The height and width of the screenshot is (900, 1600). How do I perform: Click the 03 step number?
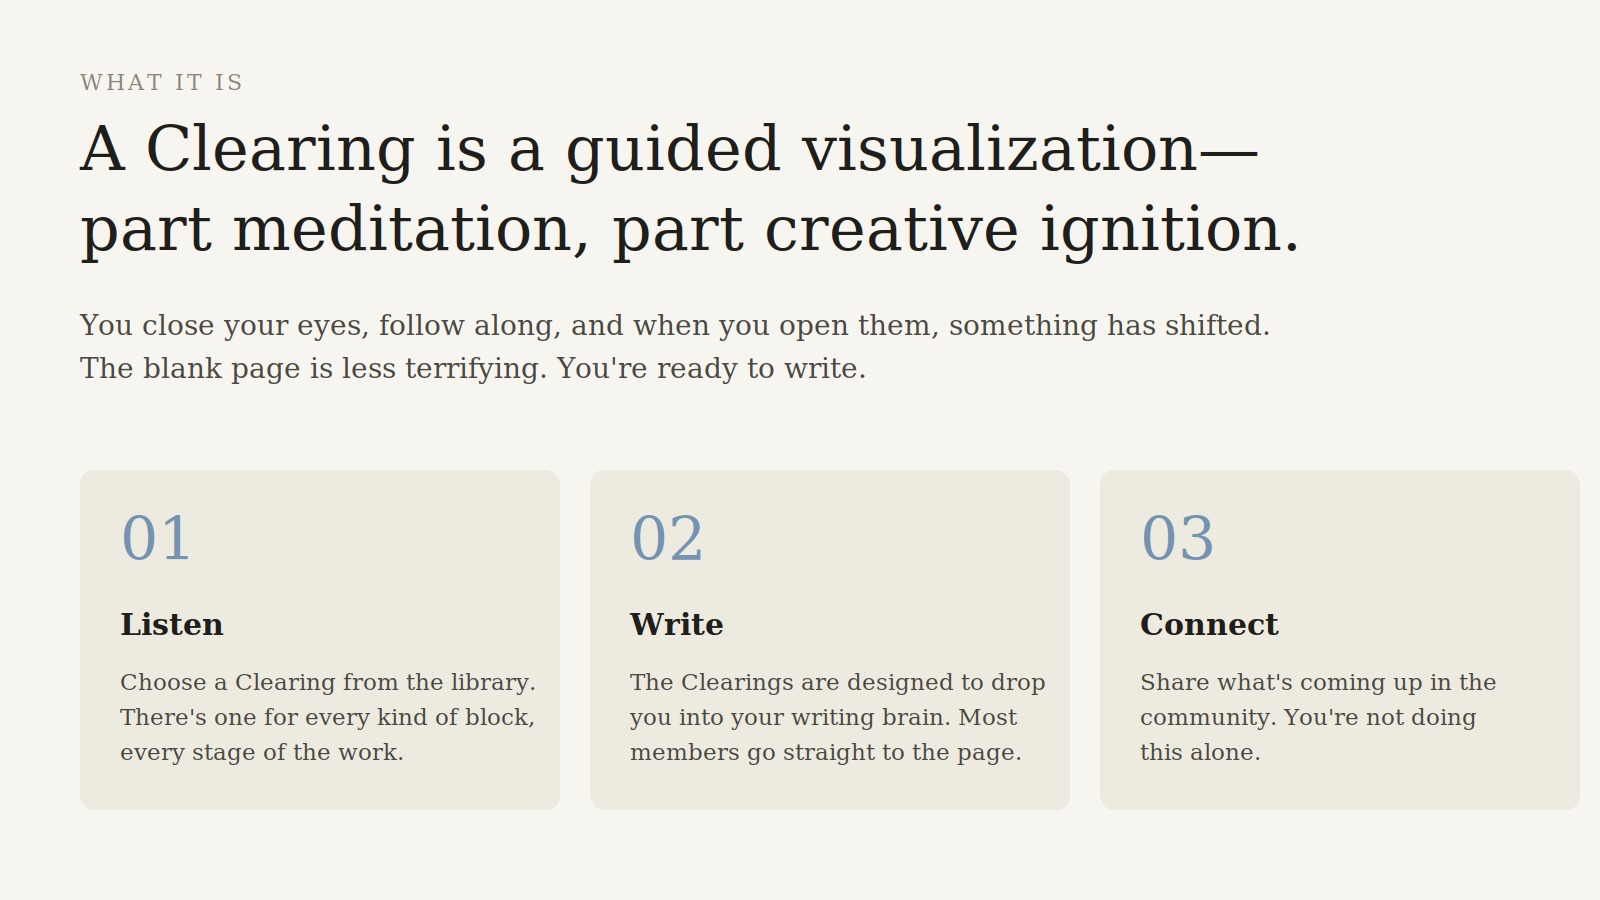pos(1177,539)
